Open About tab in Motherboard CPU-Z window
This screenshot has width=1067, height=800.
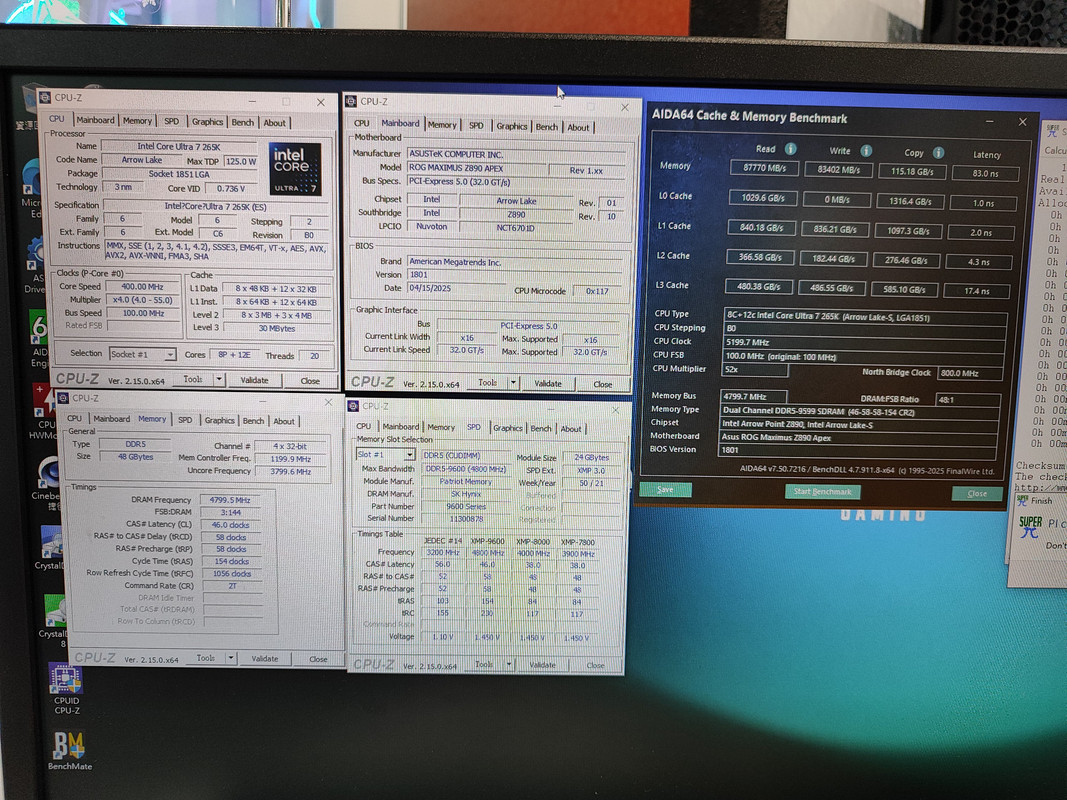(578, 127)
